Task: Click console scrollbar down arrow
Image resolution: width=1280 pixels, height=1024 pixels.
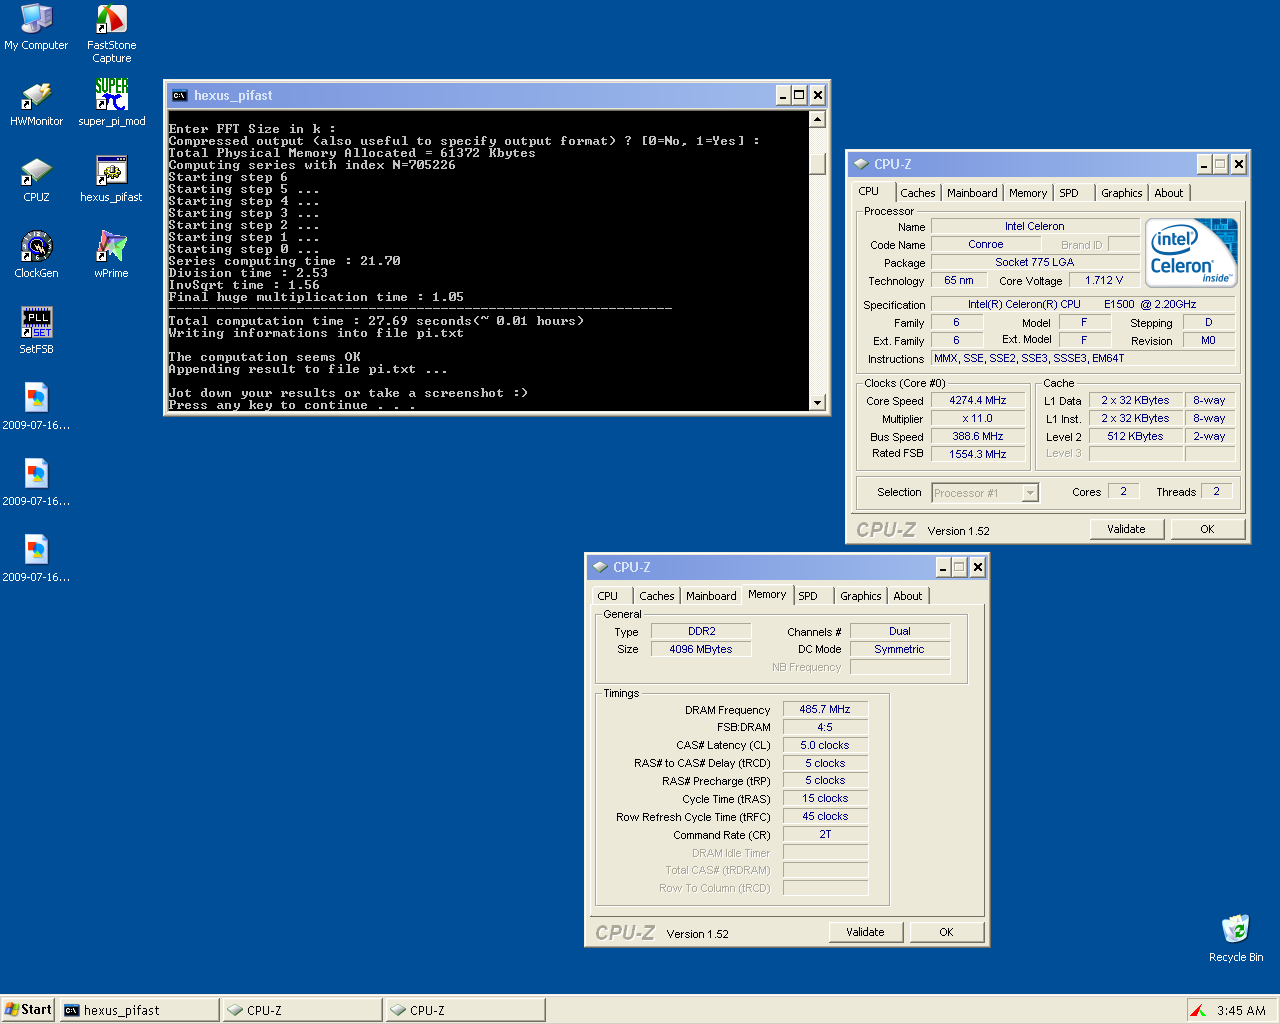Action: (x=817, y=402)
